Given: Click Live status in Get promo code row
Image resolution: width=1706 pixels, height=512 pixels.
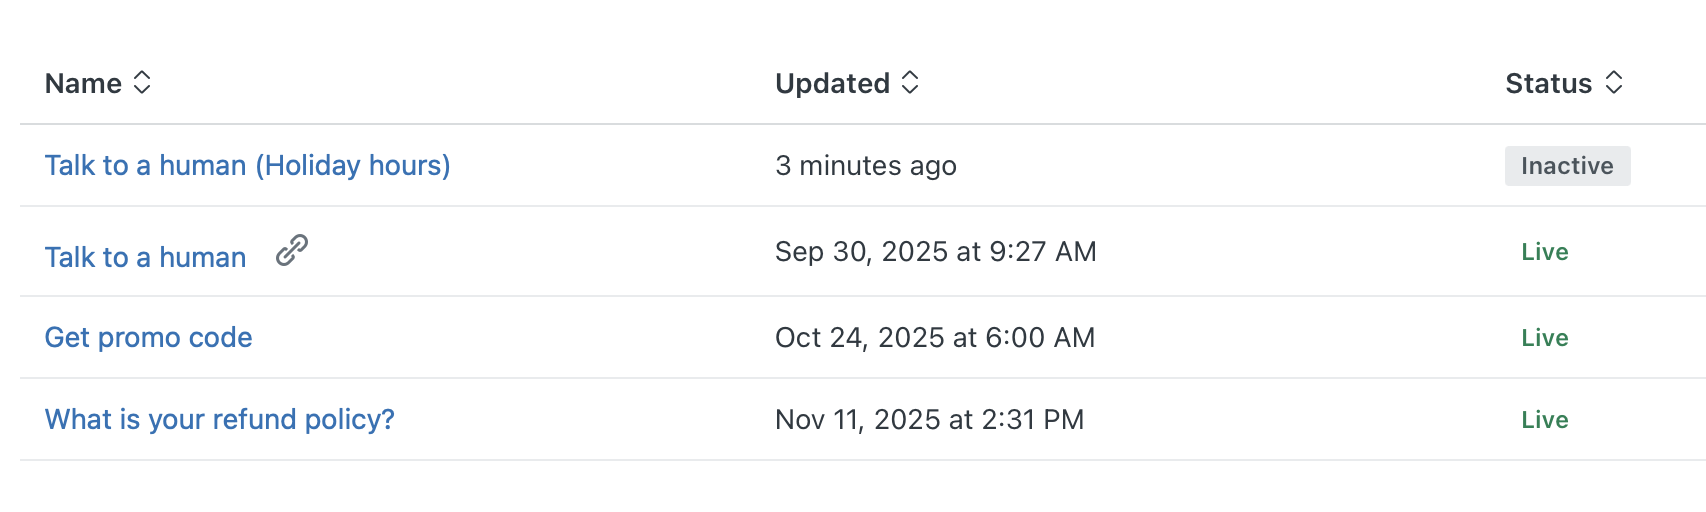Looking at the screenshot, I should click(1544, 338).
